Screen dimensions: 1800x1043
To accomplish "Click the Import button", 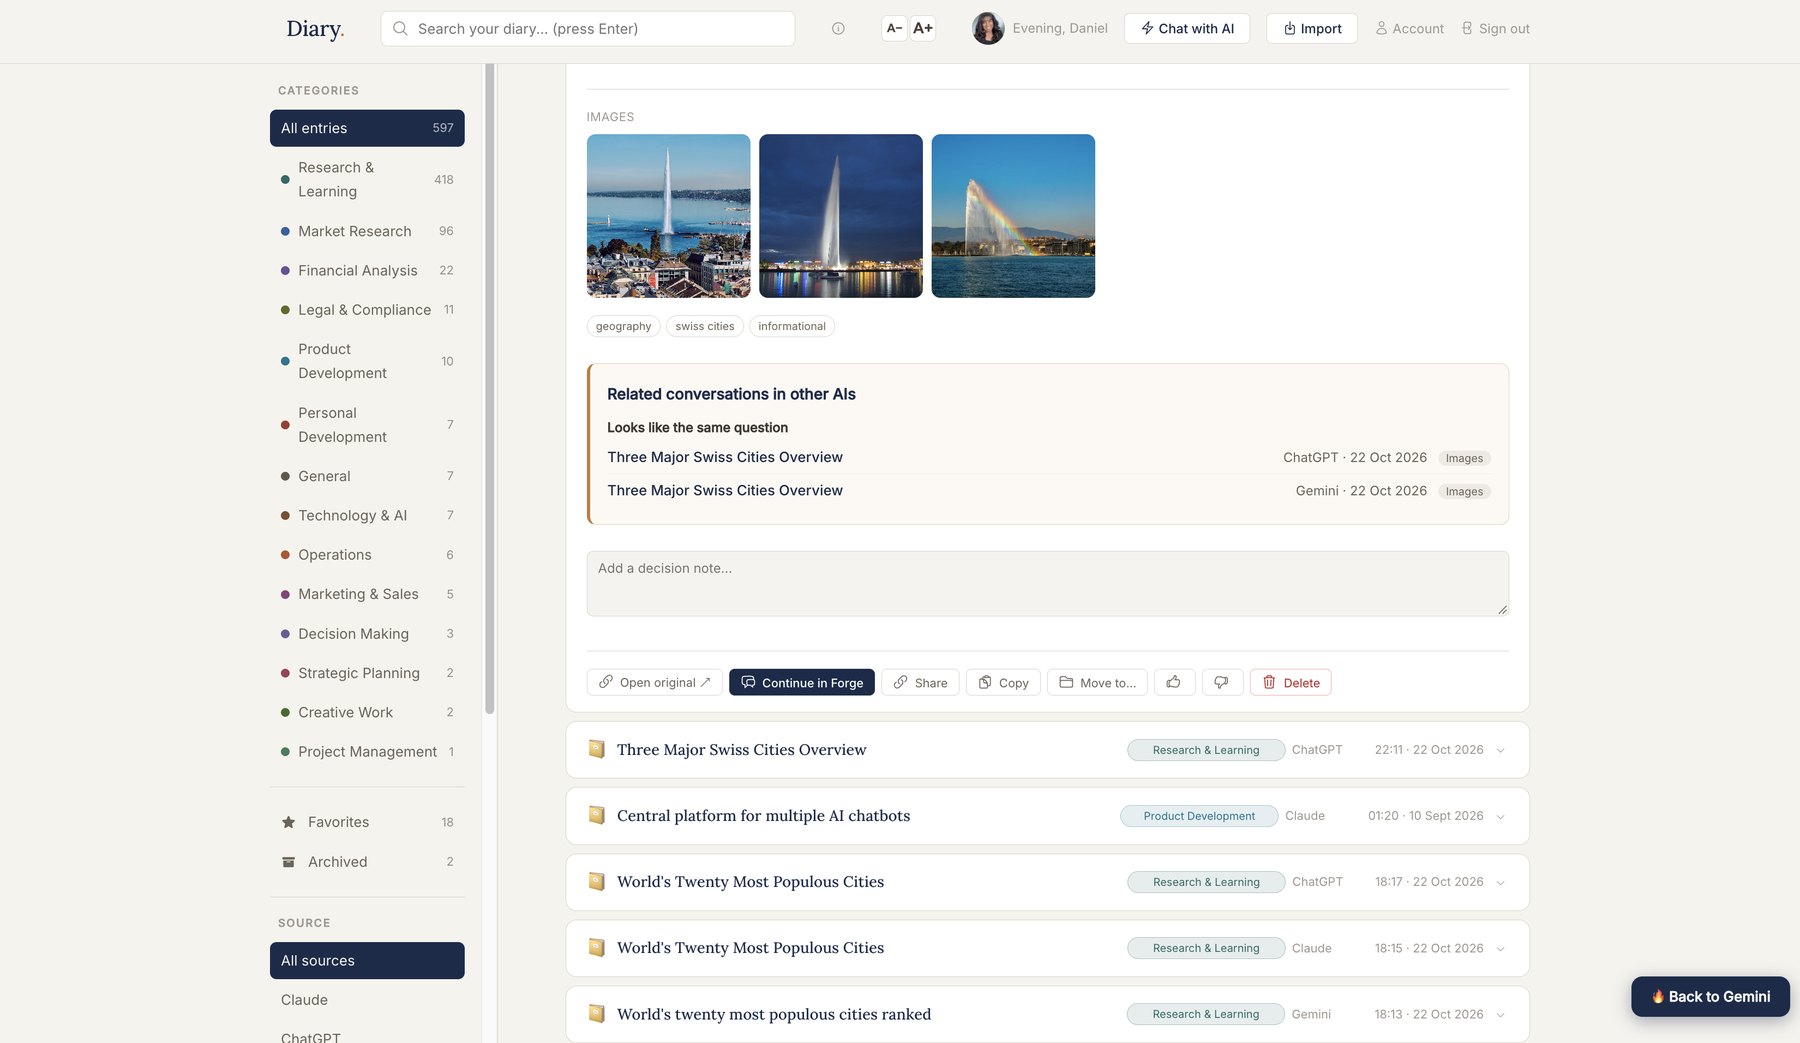I will pyautogui.click(x=1312, y=28).
